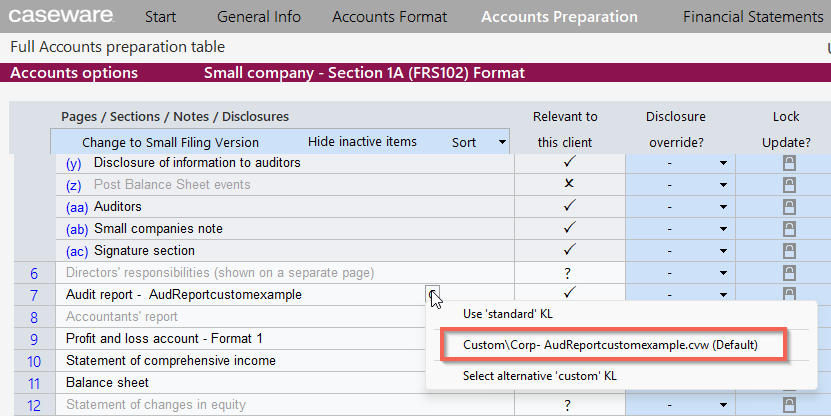The width and height of the screenshot is (831, 416).
Task: Click the Caseware logo
Action: pos(61,16)
